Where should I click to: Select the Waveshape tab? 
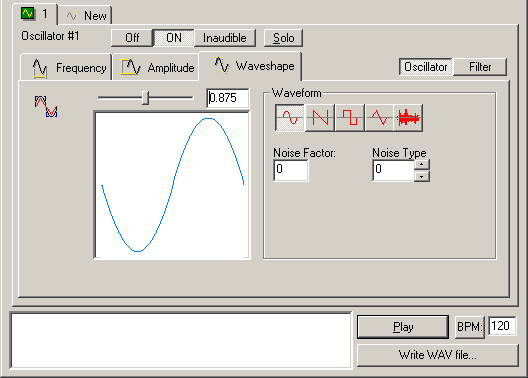[x=250, y=66]
